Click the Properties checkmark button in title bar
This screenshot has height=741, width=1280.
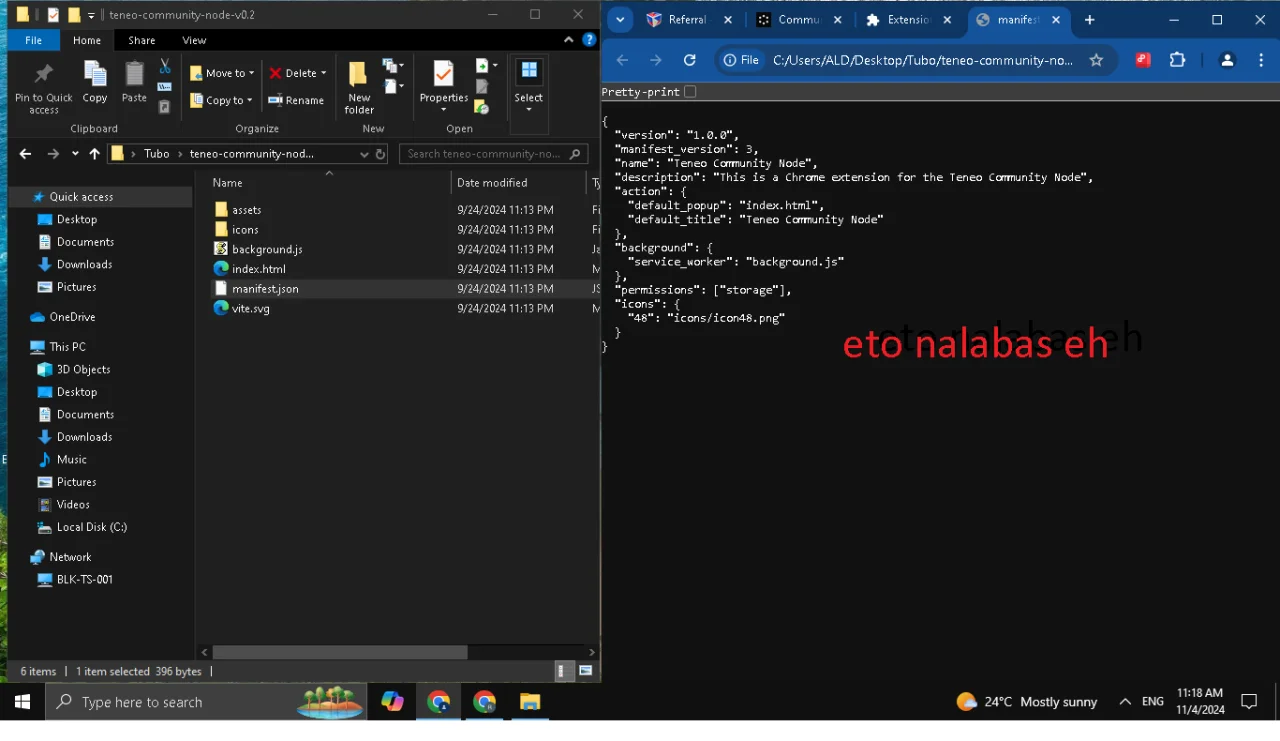click(53, 15)
